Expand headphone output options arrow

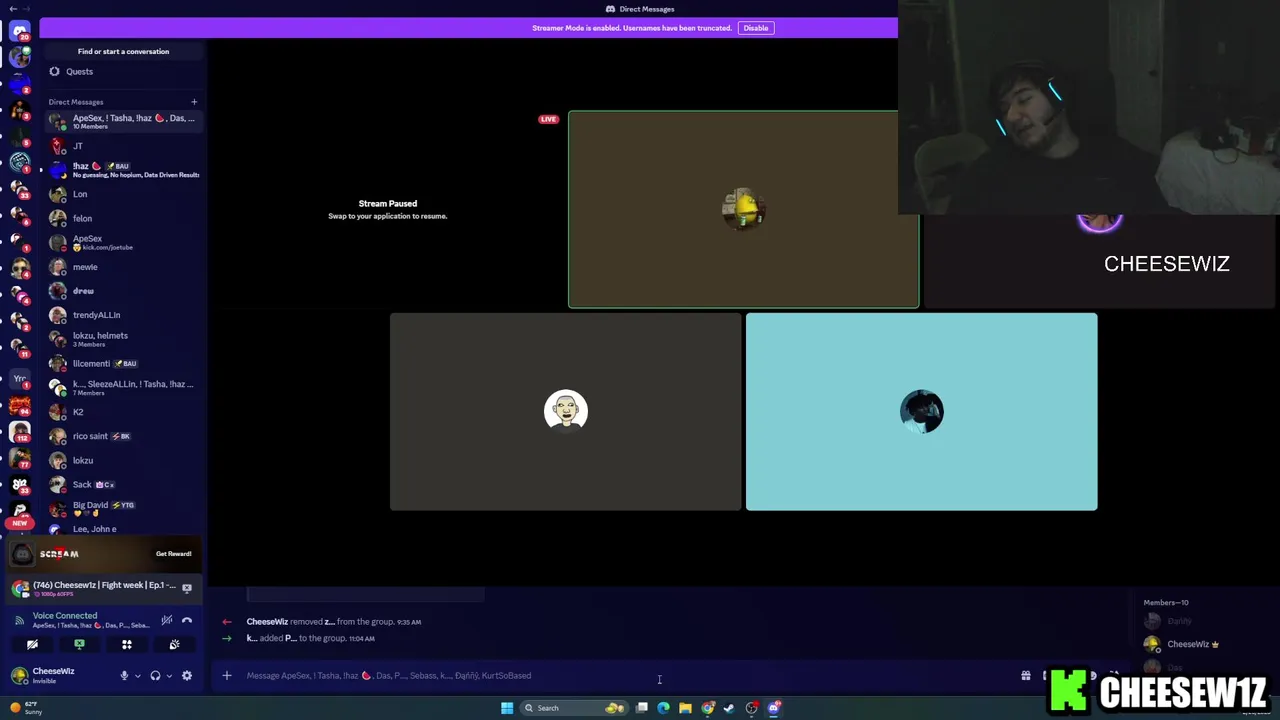tap(169, 676)
